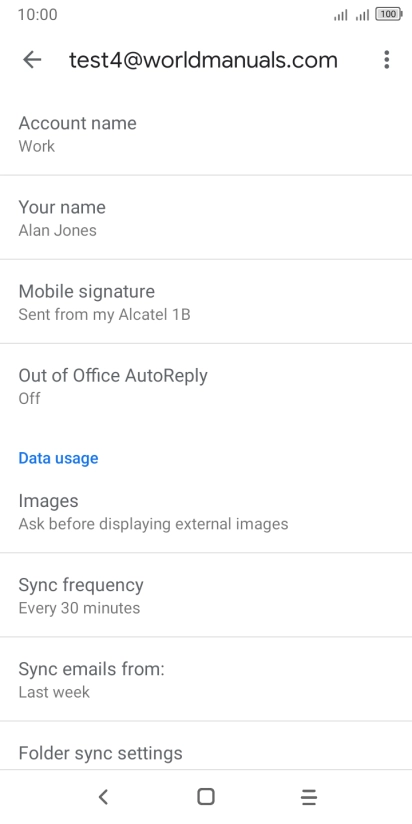This screenshot has height=824, width=412.
Task: Open recent apps menu button
Action: [x=309, y=797]
